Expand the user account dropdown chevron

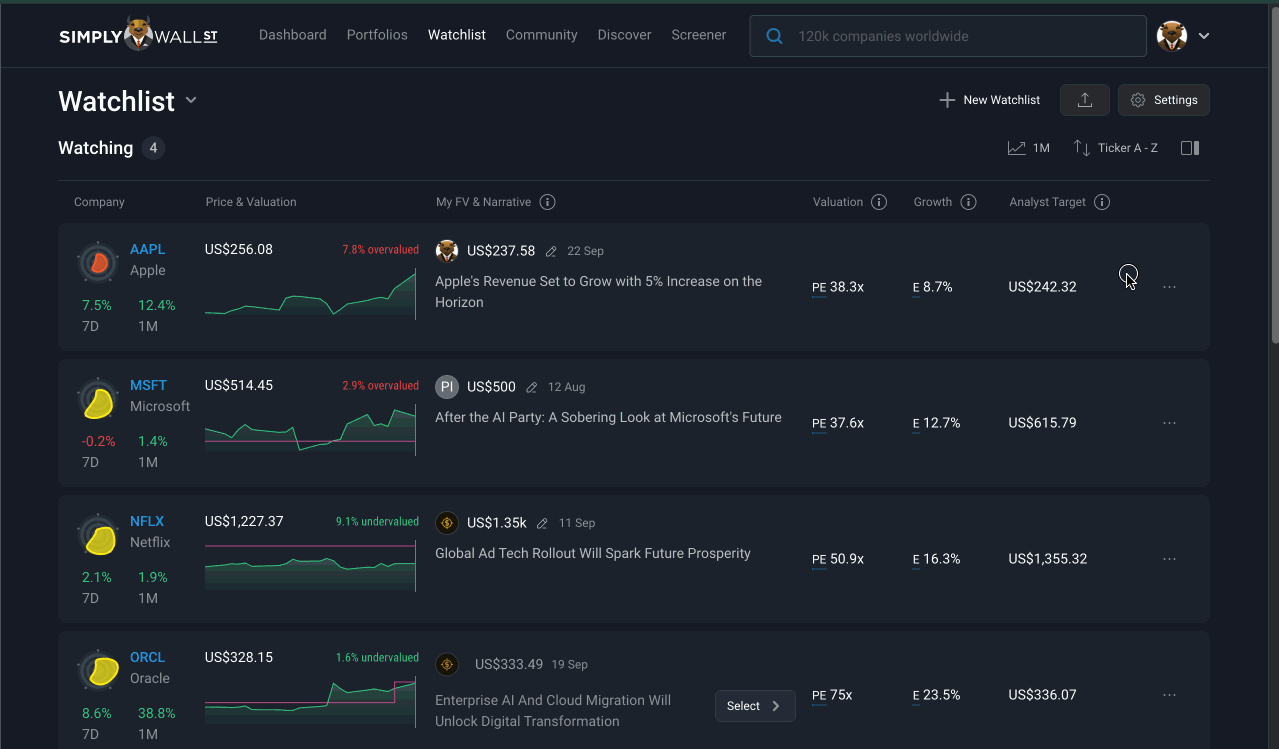point(1204,36)
